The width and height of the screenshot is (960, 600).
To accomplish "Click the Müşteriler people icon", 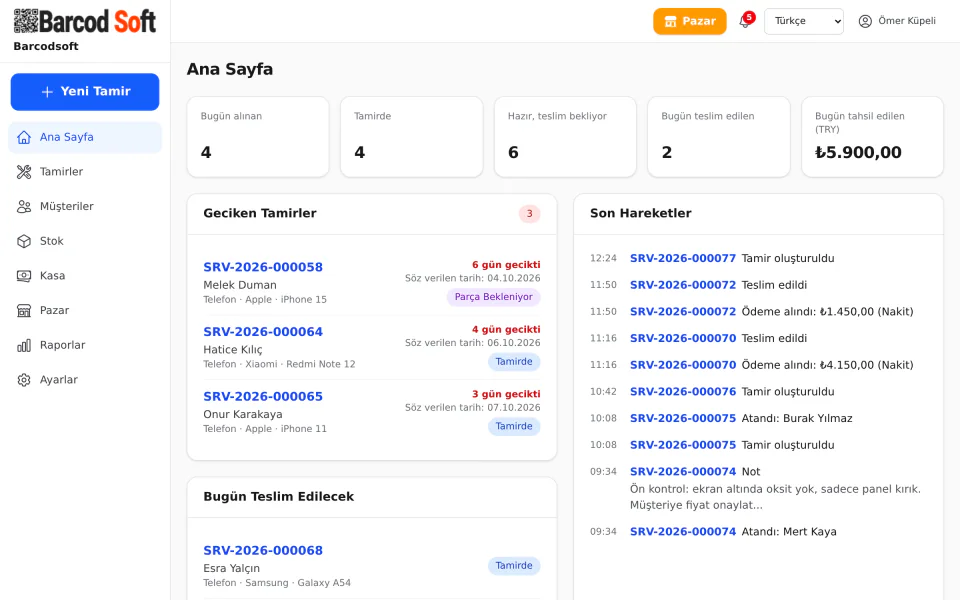I will click(x=24, y=206).
